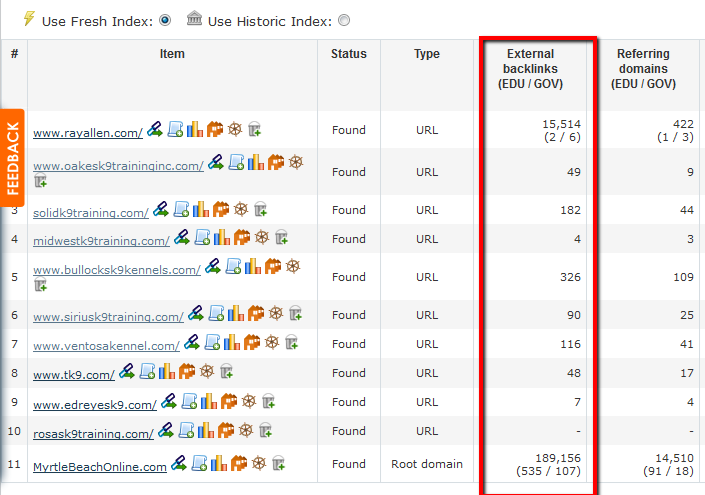Open the MyrtleBeachOnline.com link
705x495 pixels.
(100, 467)
